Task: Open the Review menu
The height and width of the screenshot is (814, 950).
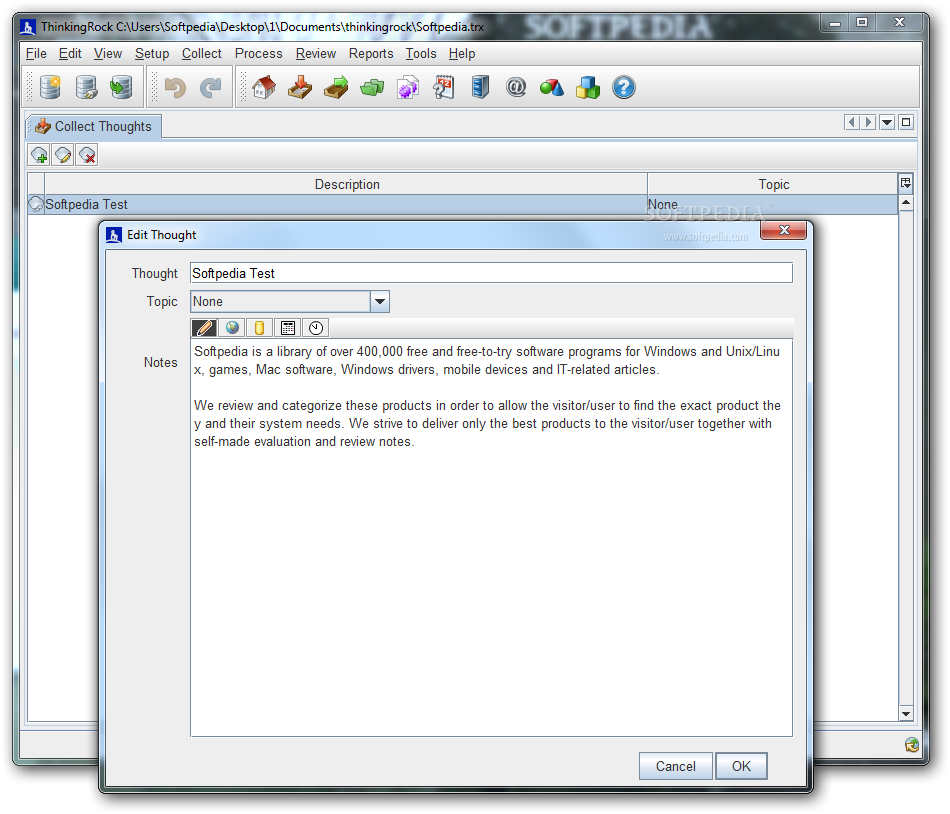Action: pos(316,53)
